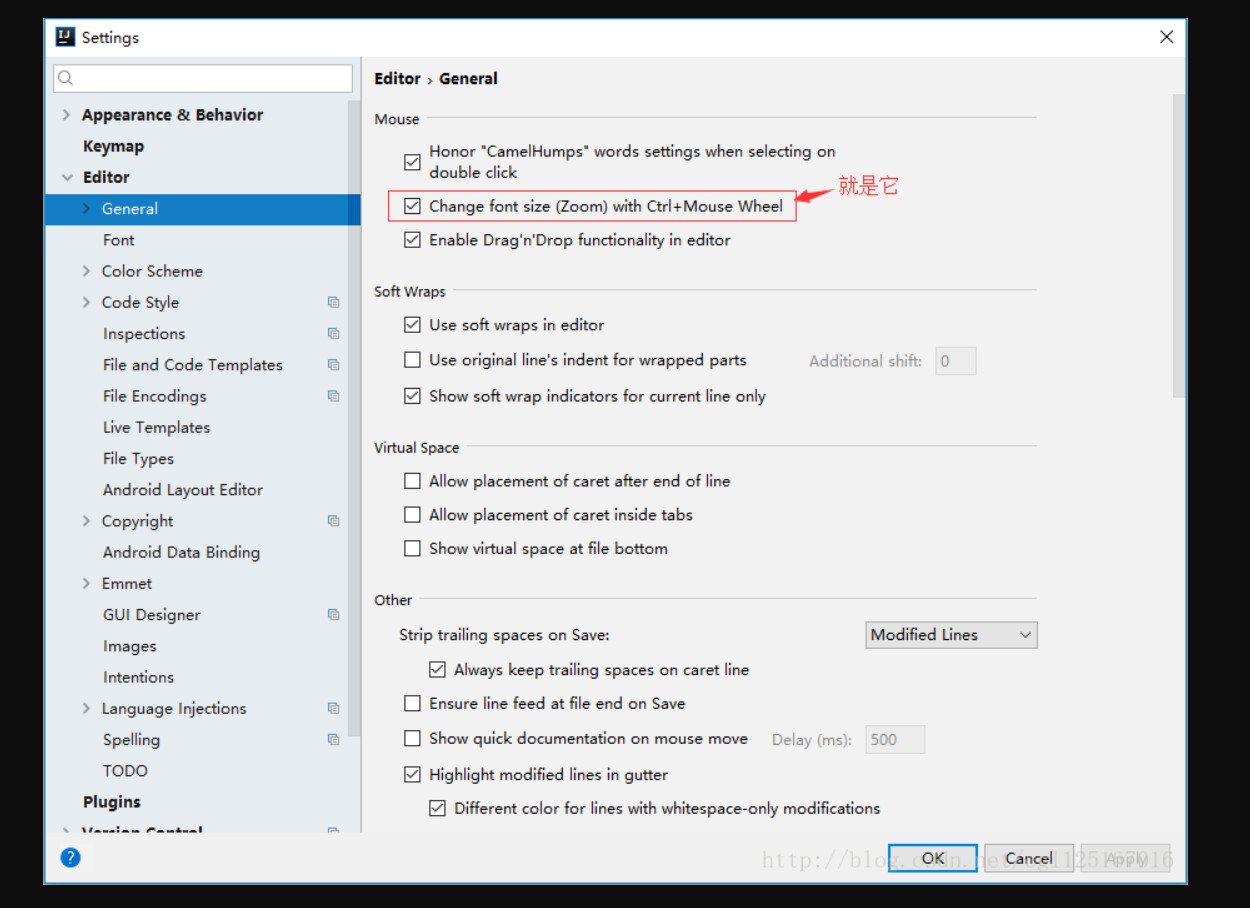Click the Apply button
1250x908 pixels.
pos(1125,858)
